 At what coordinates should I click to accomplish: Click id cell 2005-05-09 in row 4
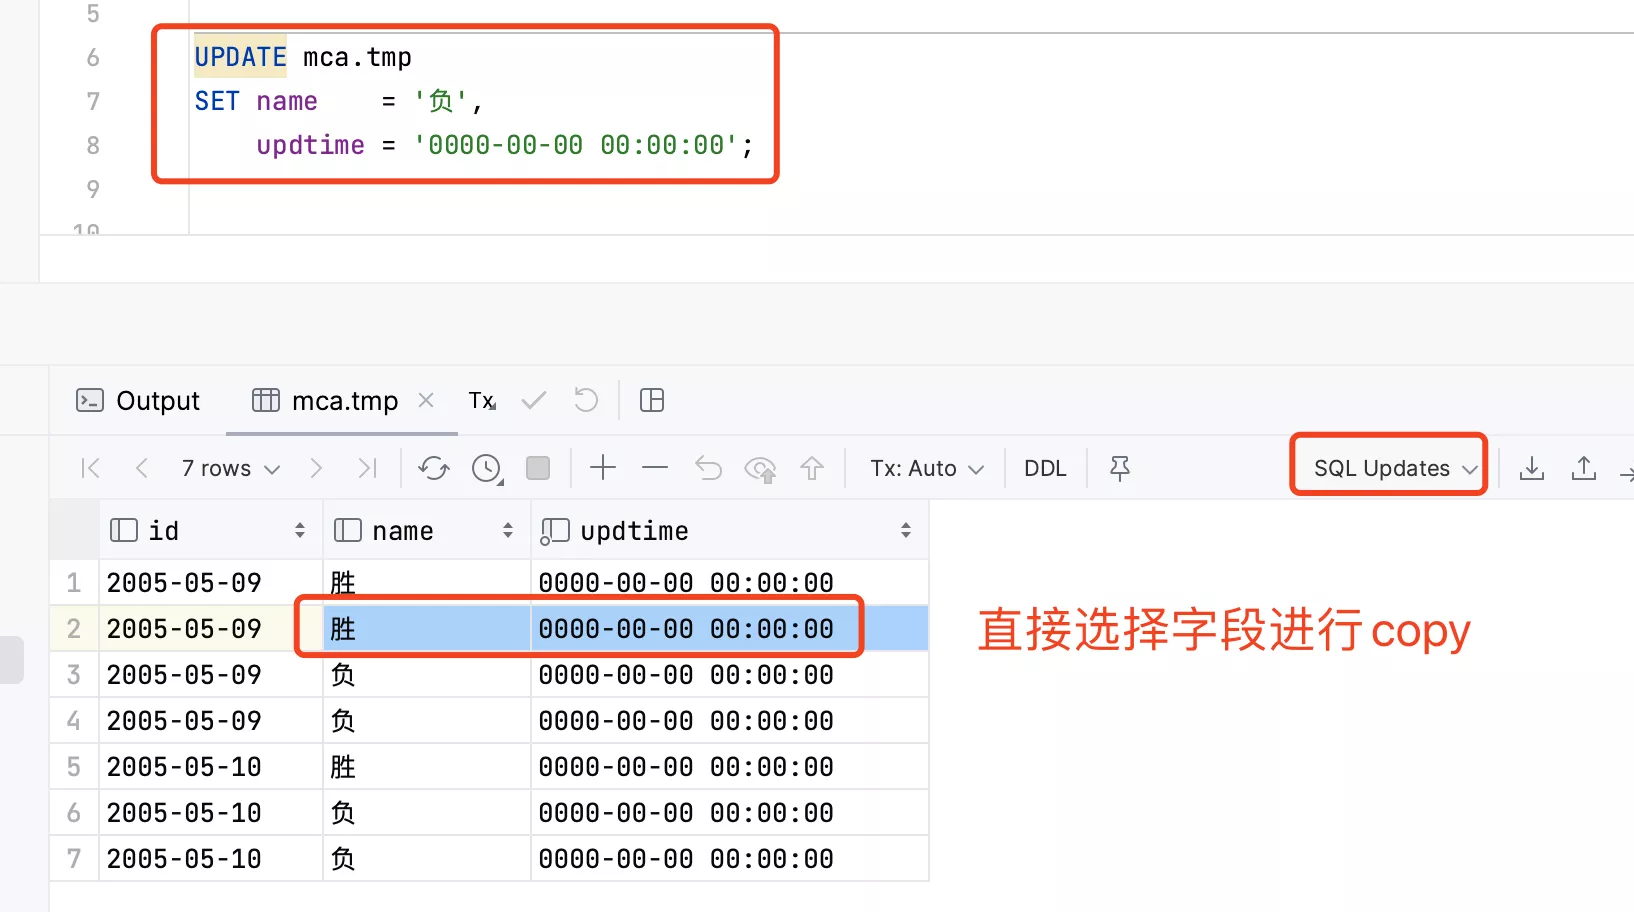[x=210, y=720]
